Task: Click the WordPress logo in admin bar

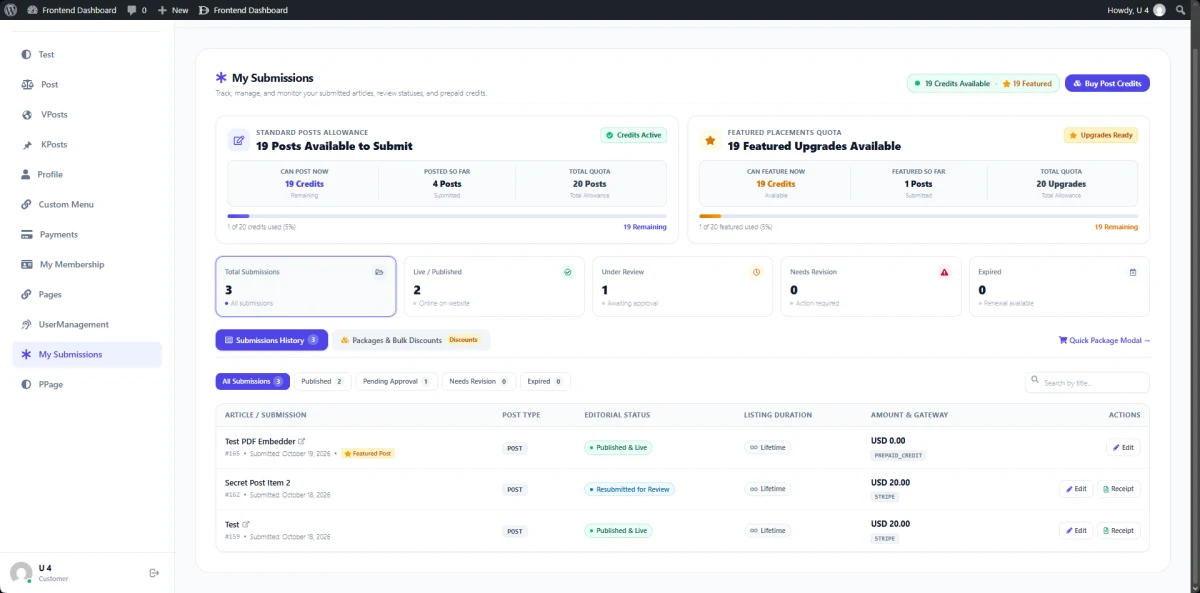Action: (11, 10)
